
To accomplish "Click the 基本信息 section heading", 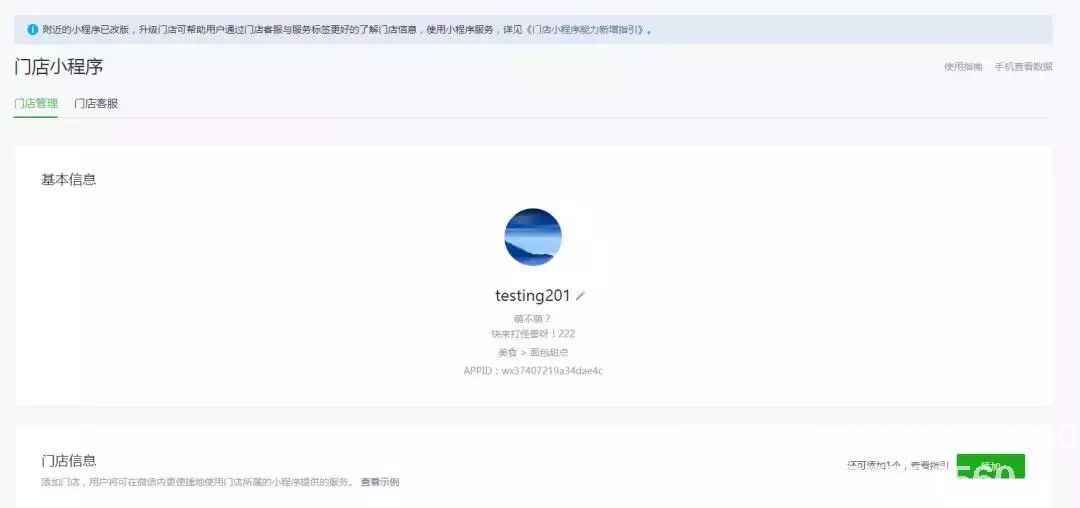I will point(69,180).
